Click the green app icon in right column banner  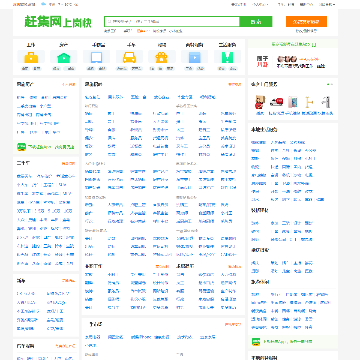pos(256,341)
